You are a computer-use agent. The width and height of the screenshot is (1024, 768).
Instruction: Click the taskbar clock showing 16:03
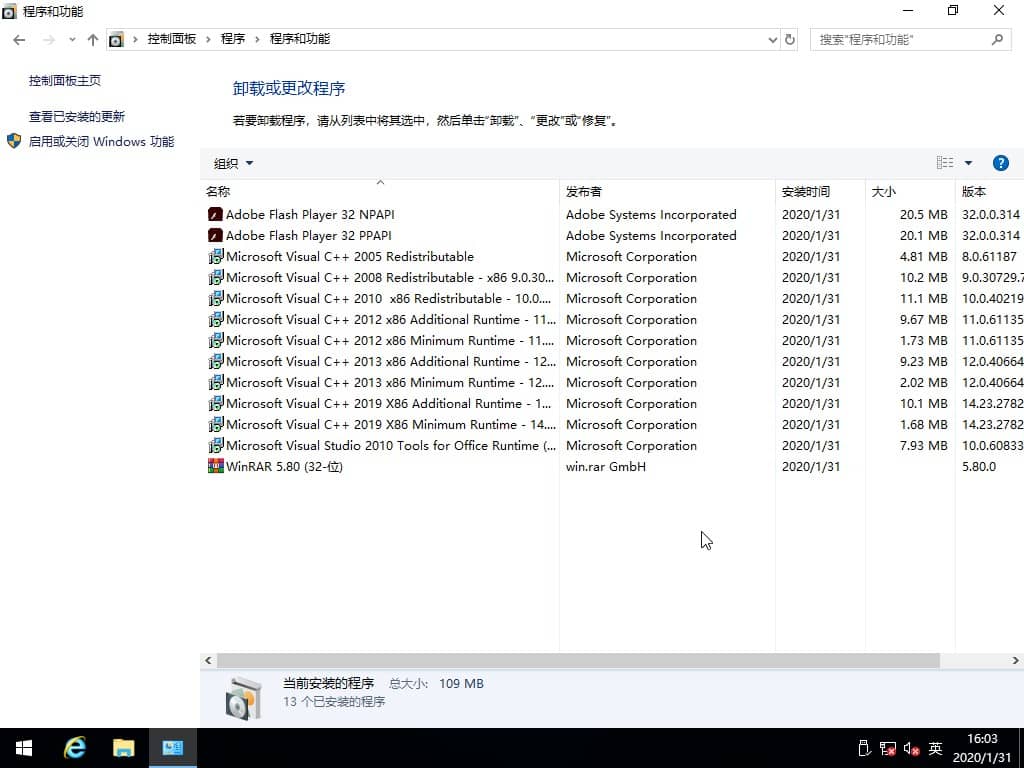coord(982,748)
